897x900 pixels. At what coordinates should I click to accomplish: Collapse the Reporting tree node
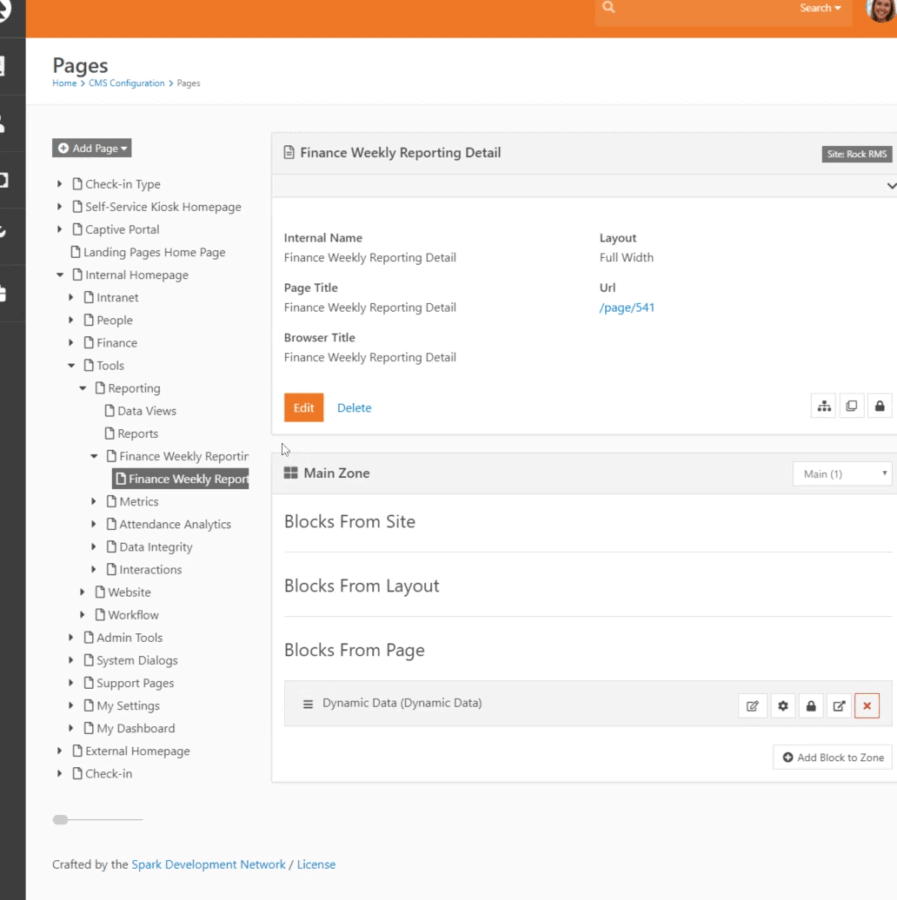point(83,388)
